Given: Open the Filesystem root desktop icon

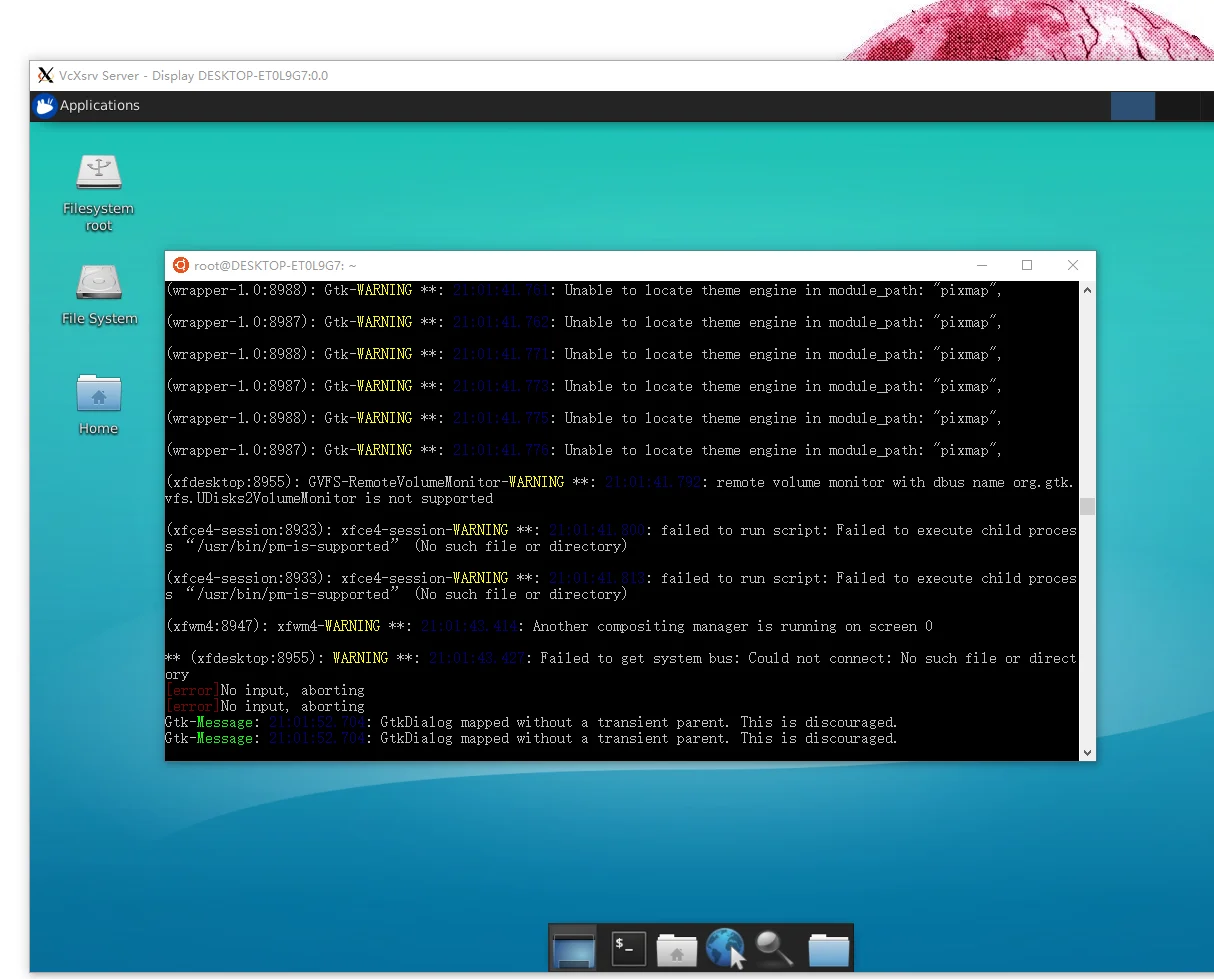Looking at the screenshot, I should [x=99, y=173].
